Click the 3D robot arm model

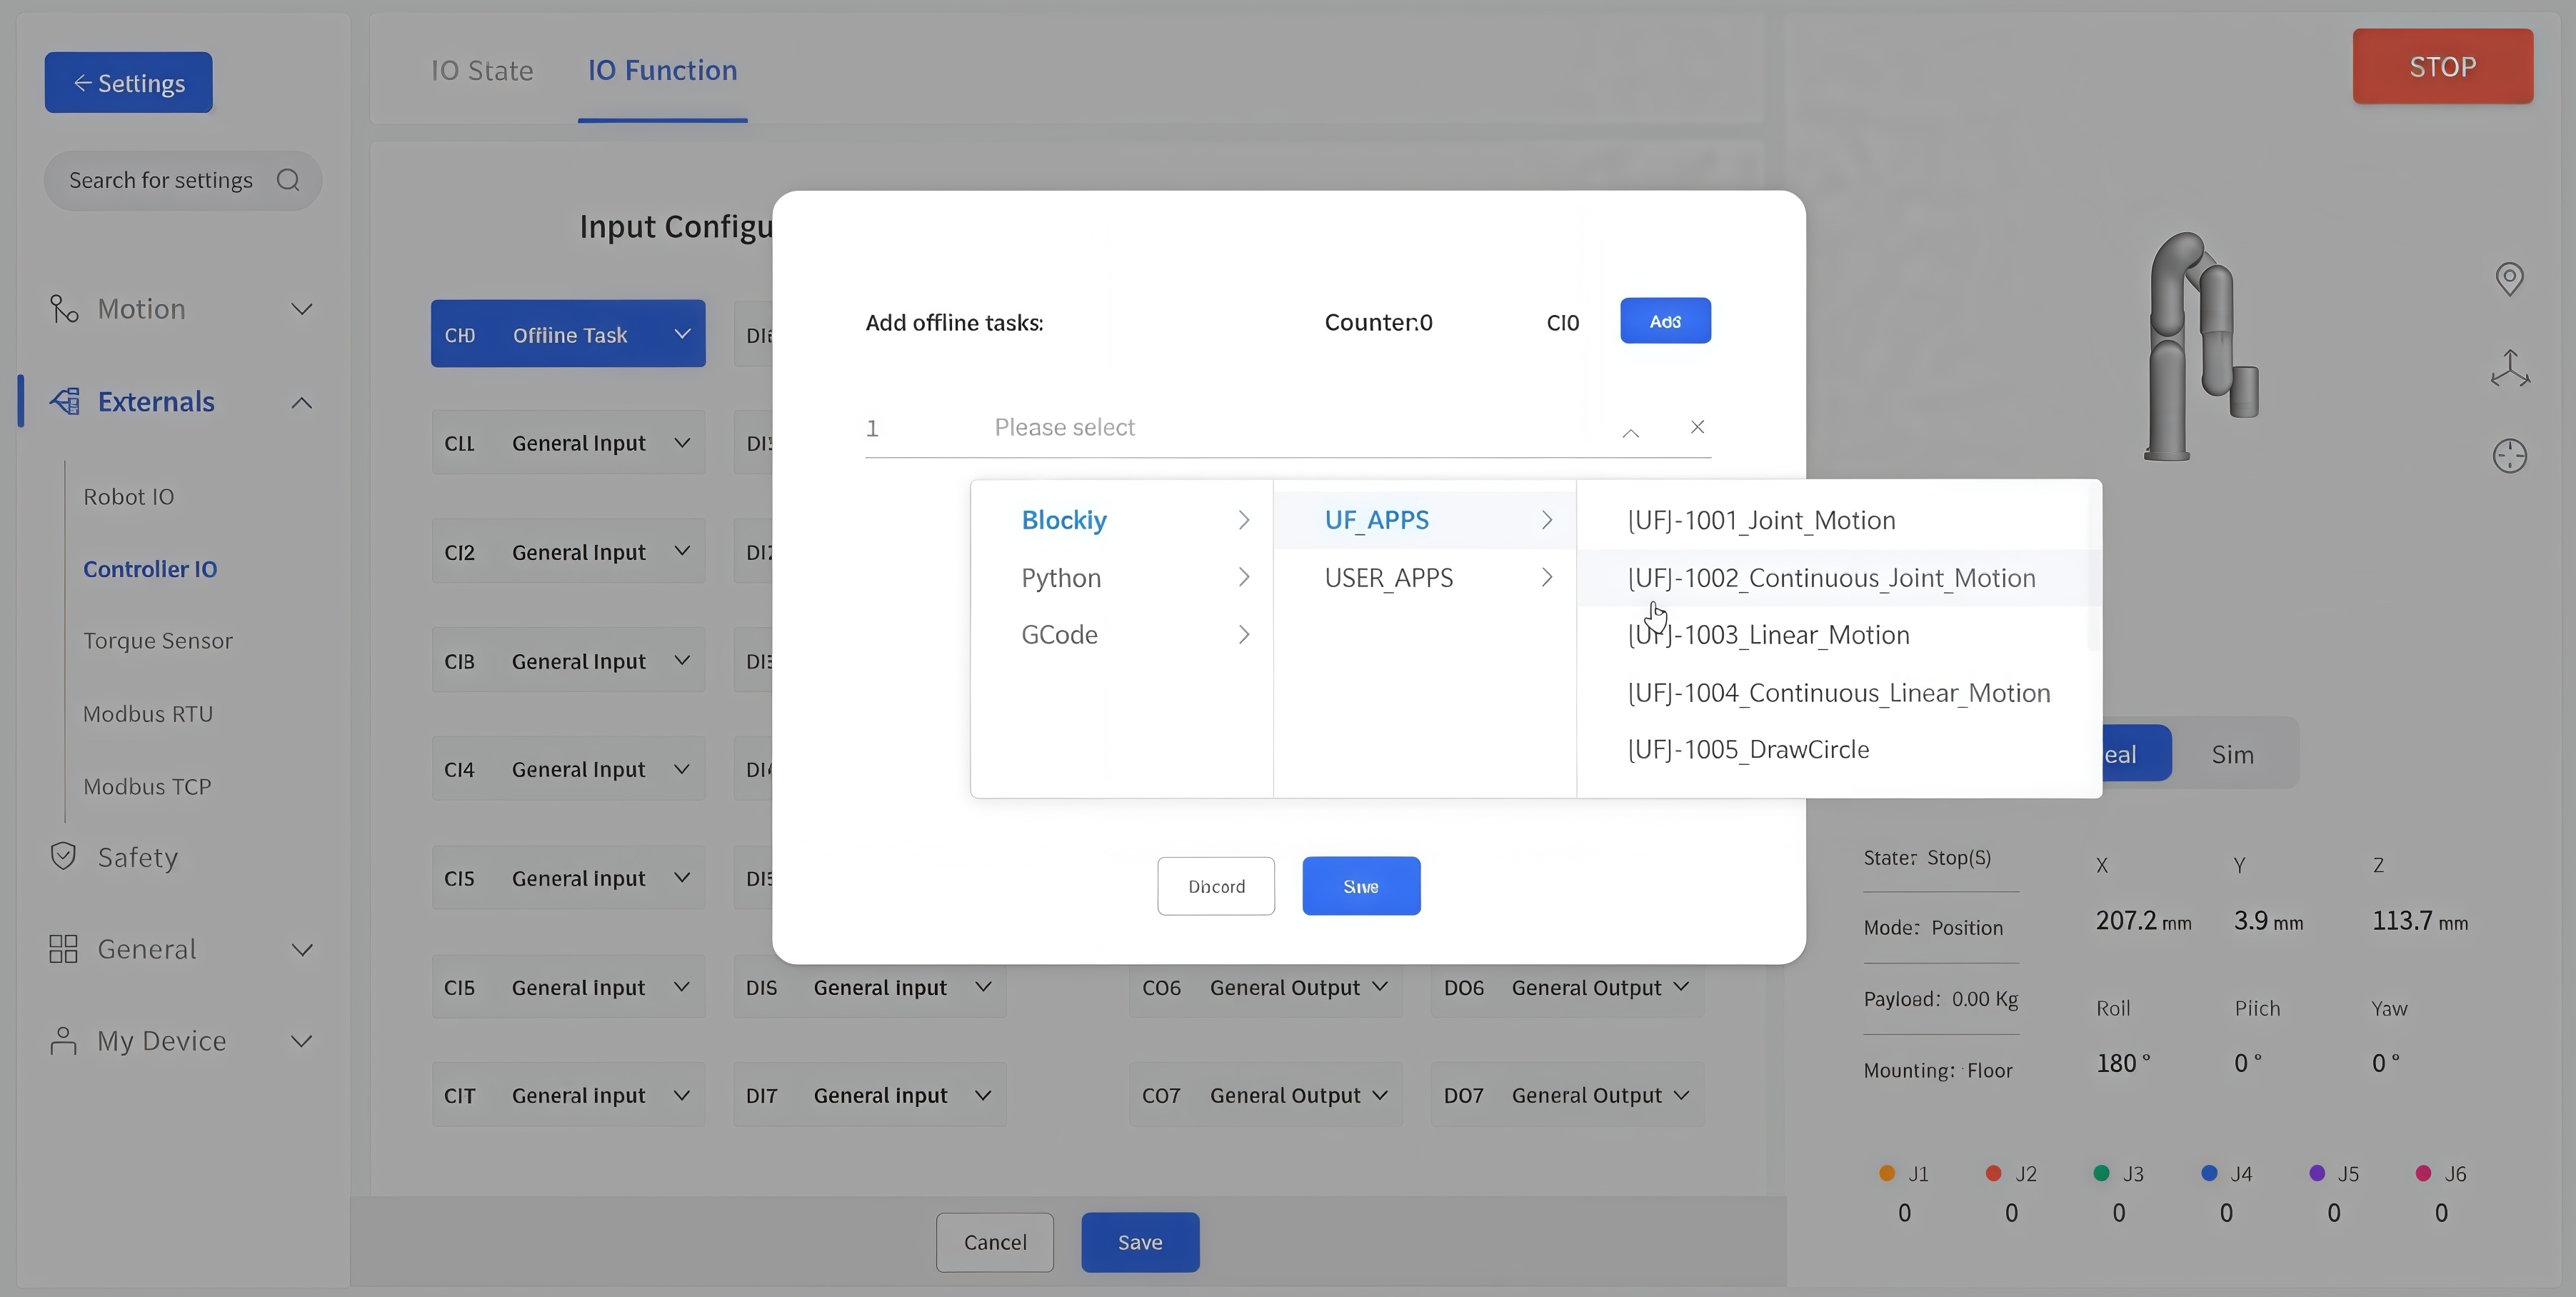[2200, 346]
